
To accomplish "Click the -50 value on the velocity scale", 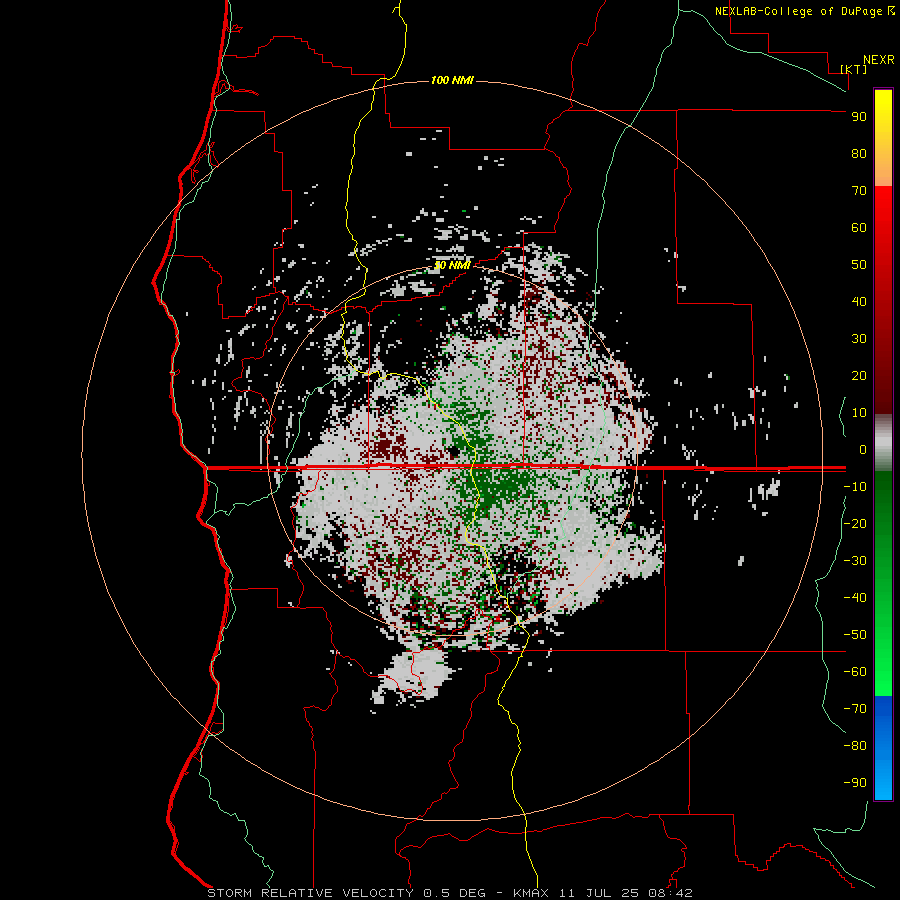I will [855, 635].
